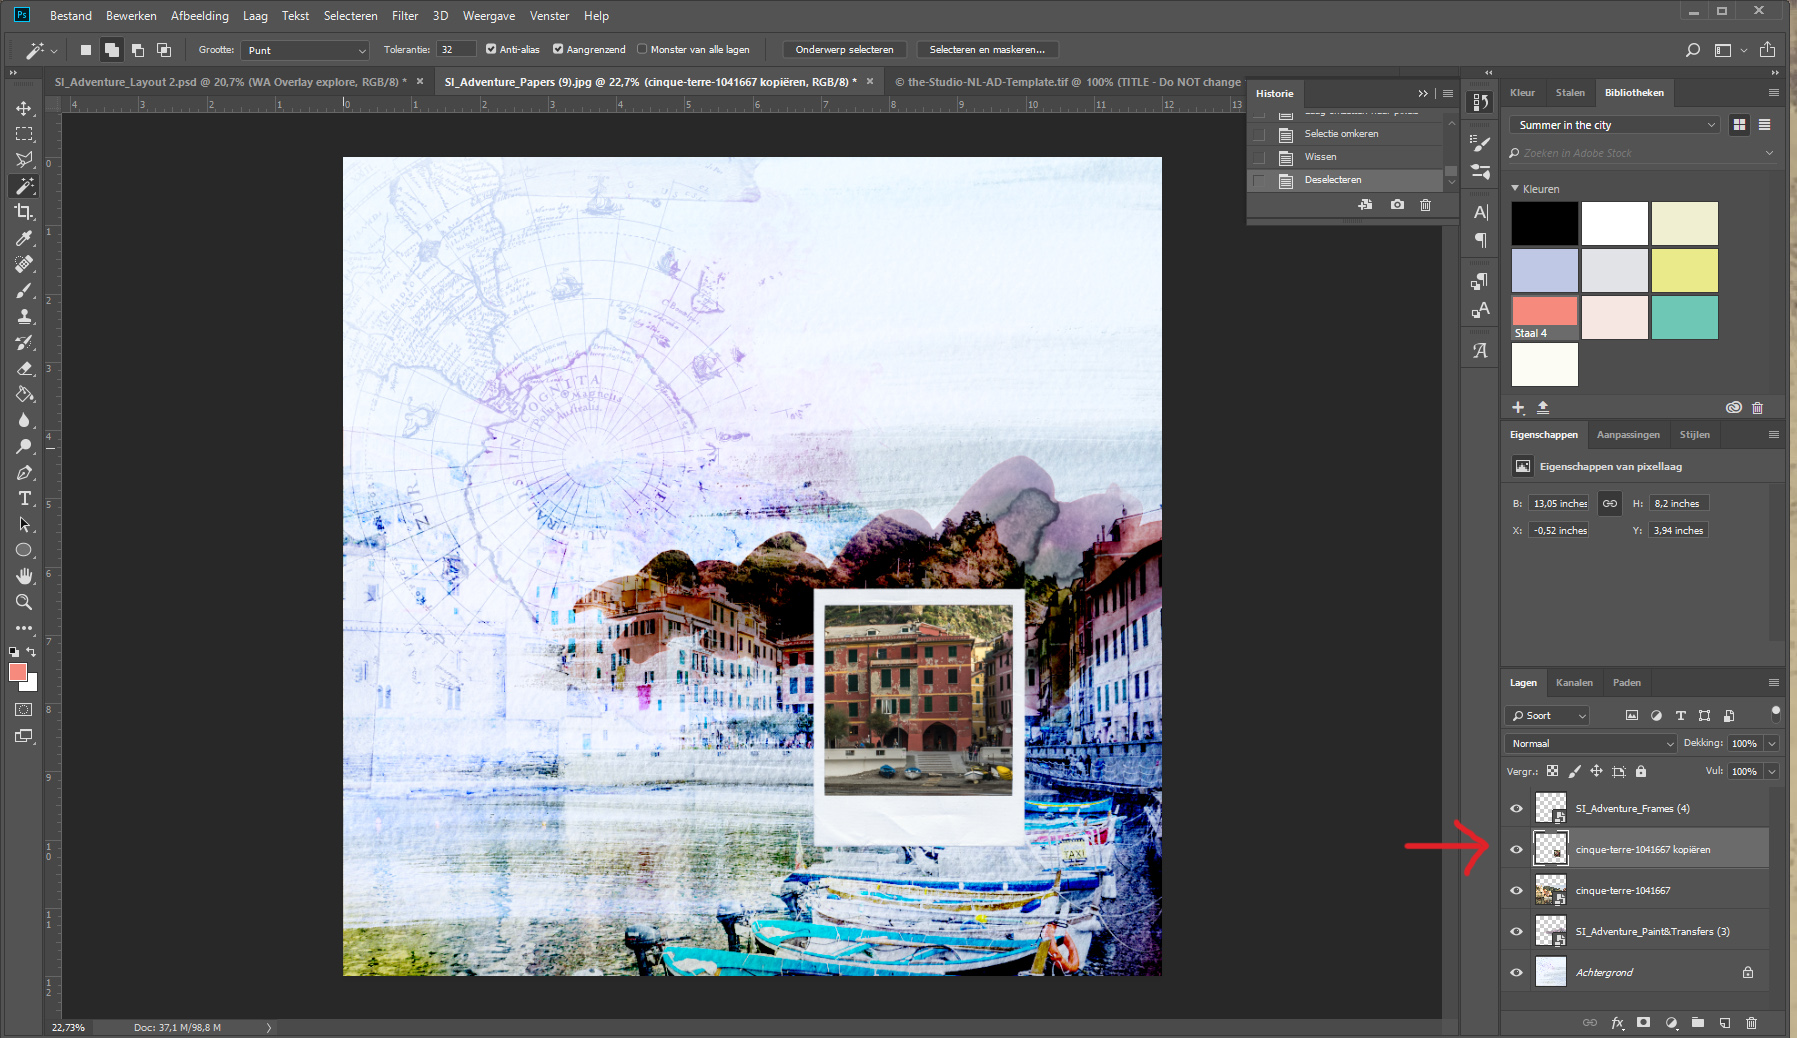Viewport: 1797px width, 1038px height.
Task: Select the Move tool
Action: pyautogui.click(x=24, y=108)
